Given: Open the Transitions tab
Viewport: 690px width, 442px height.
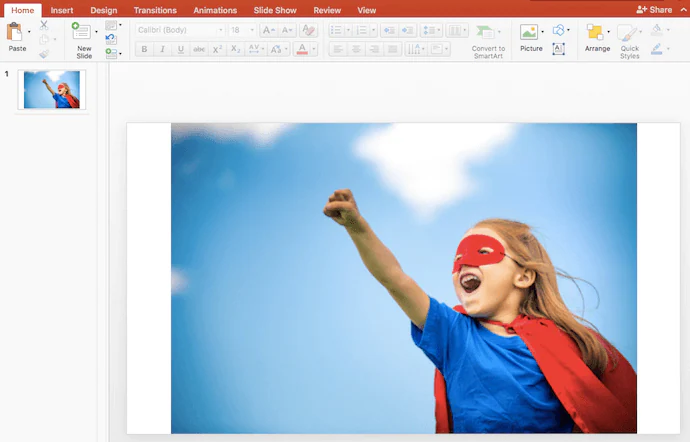Looking at the screenshot, I should pos(155,10).
